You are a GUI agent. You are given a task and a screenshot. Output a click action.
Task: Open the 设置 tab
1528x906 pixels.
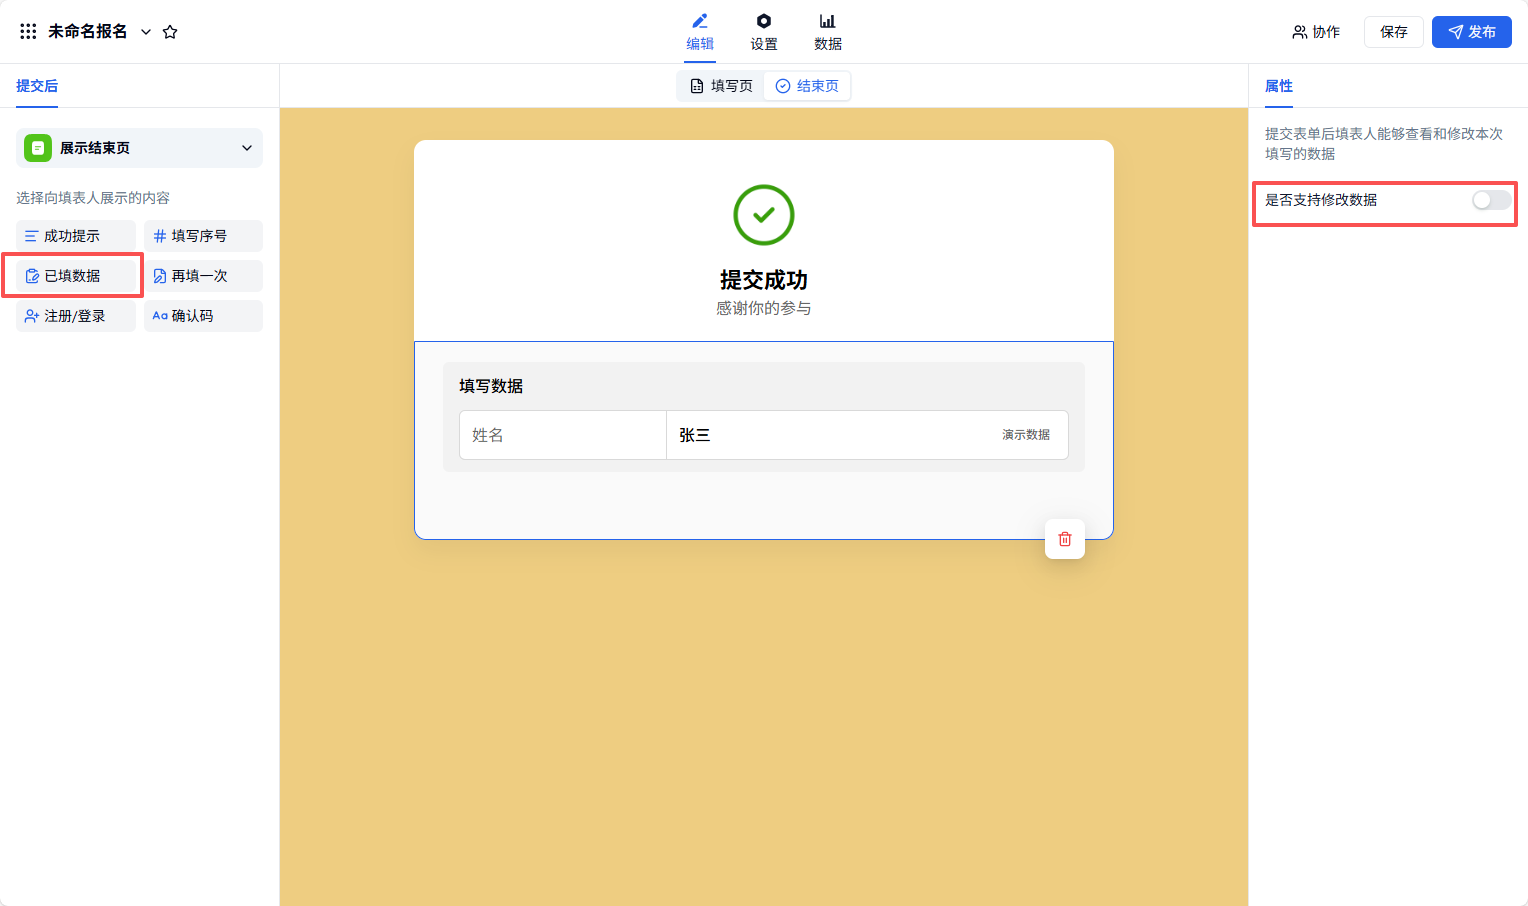(764, 32)
